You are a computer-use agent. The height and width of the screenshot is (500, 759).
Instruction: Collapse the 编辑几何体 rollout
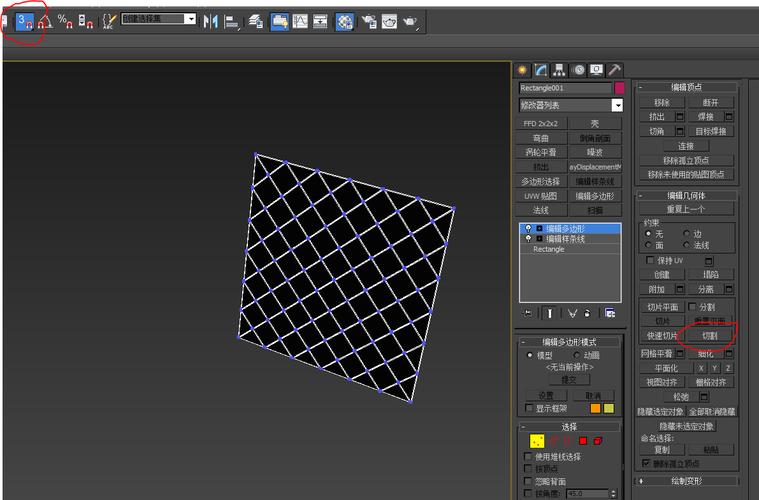686,196
